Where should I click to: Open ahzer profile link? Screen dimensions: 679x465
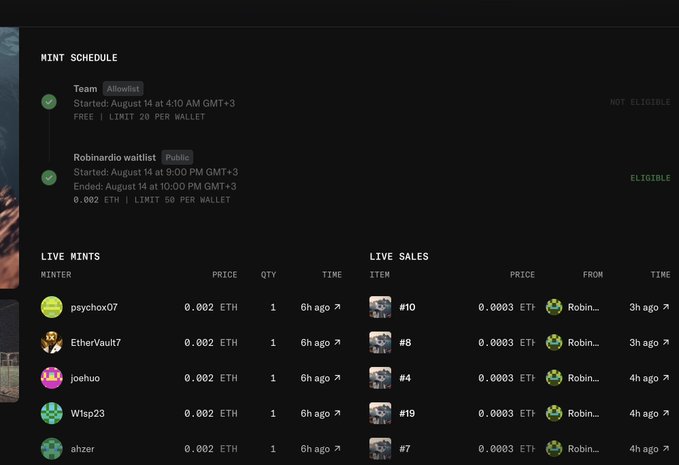pyautogui.click(x=82, y=449)
